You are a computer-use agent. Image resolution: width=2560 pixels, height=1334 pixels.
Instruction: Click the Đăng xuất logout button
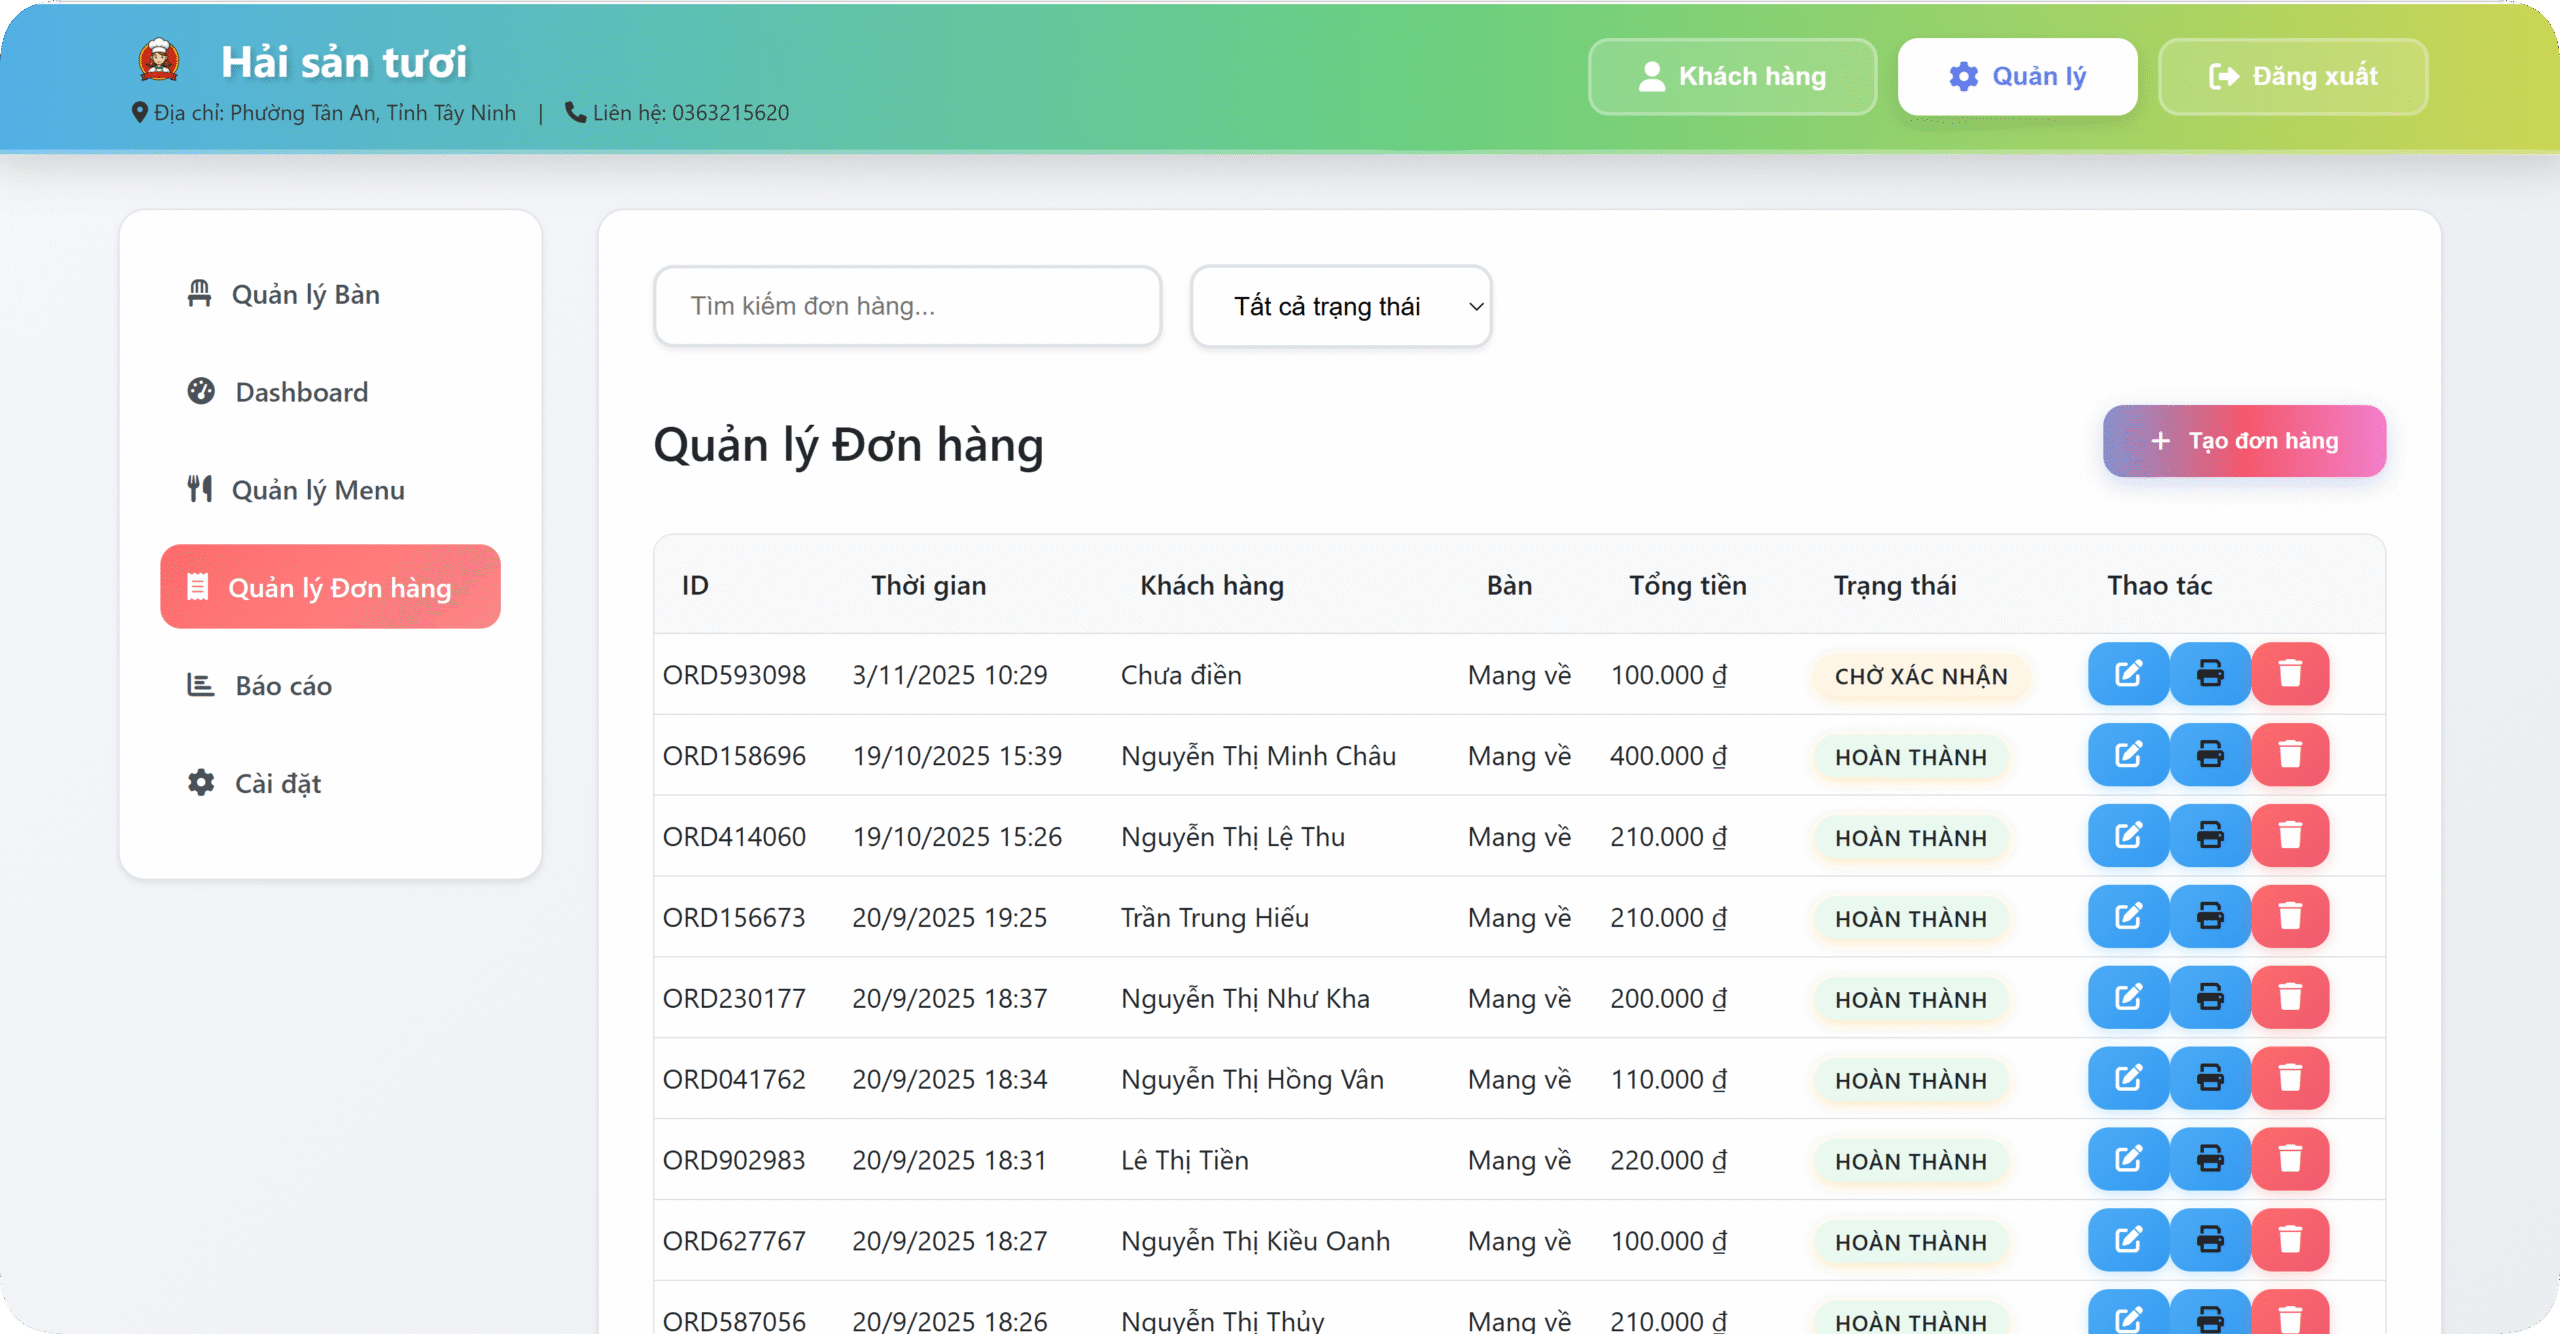click(2292, 77)
